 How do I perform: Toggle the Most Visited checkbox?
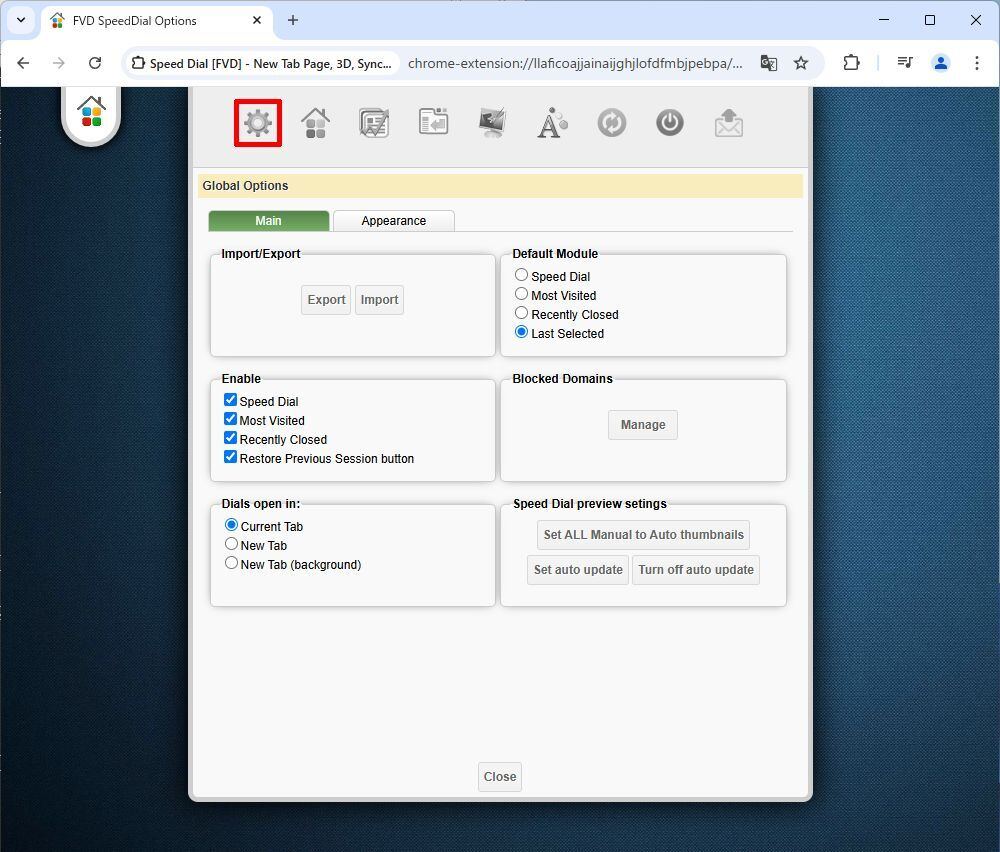(230, 419)
